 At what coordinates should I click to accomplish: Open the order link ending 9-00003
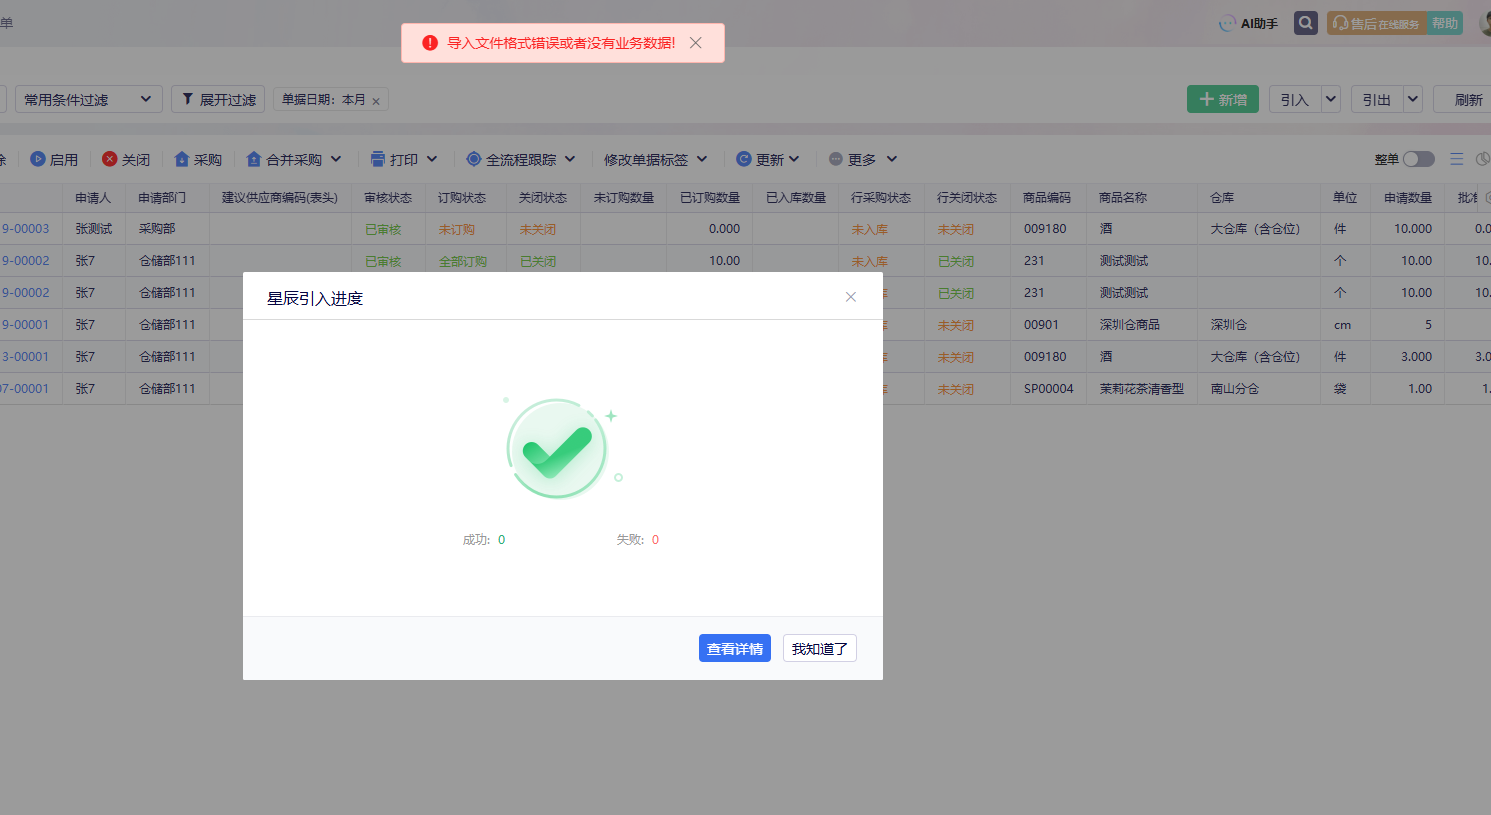click(x=25, y=229)
